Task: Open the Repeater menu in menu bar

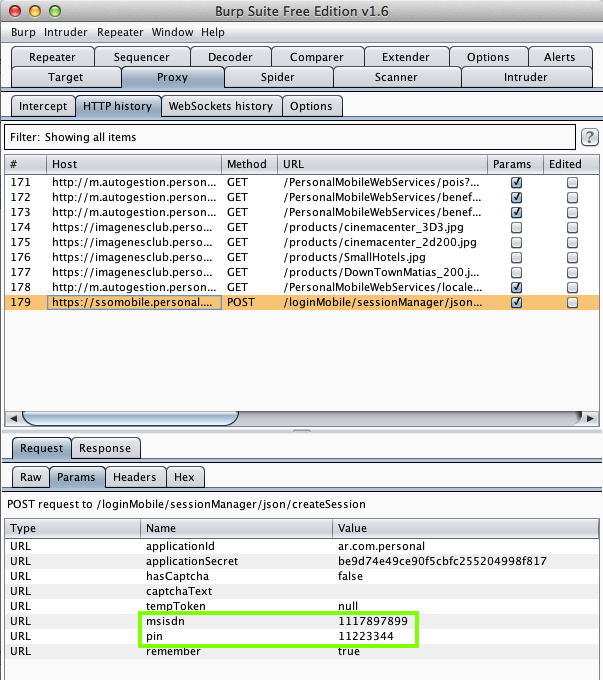Action: [120, 33]
